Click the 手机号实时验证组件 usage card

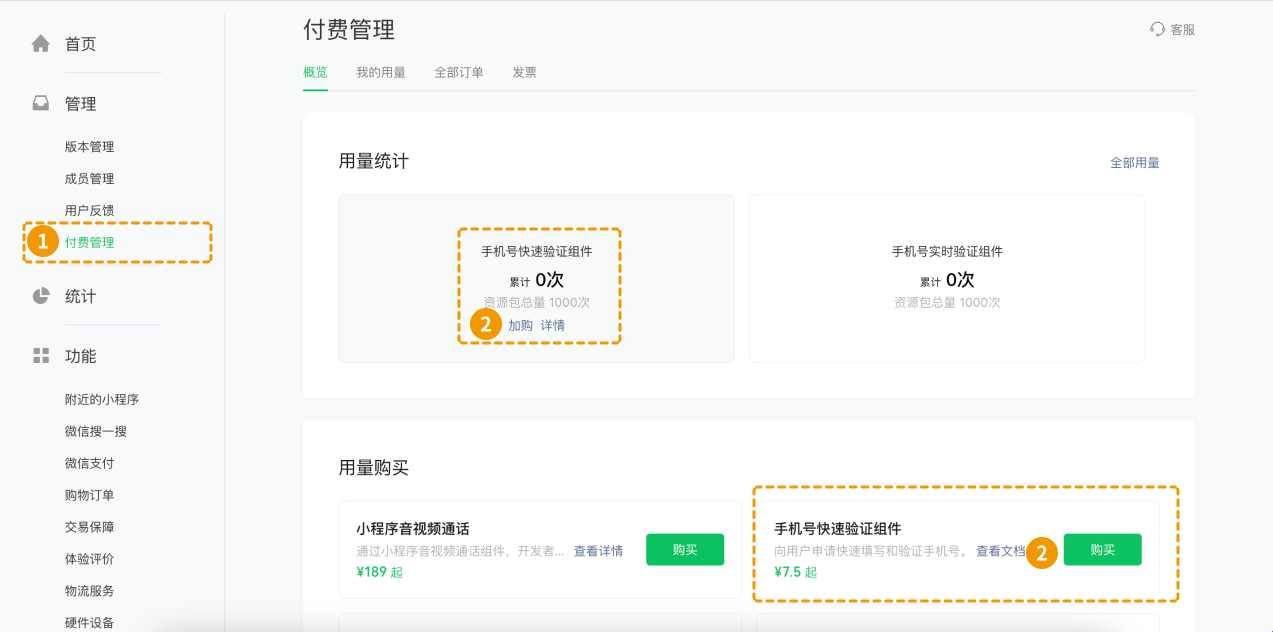tap(946, 278)
